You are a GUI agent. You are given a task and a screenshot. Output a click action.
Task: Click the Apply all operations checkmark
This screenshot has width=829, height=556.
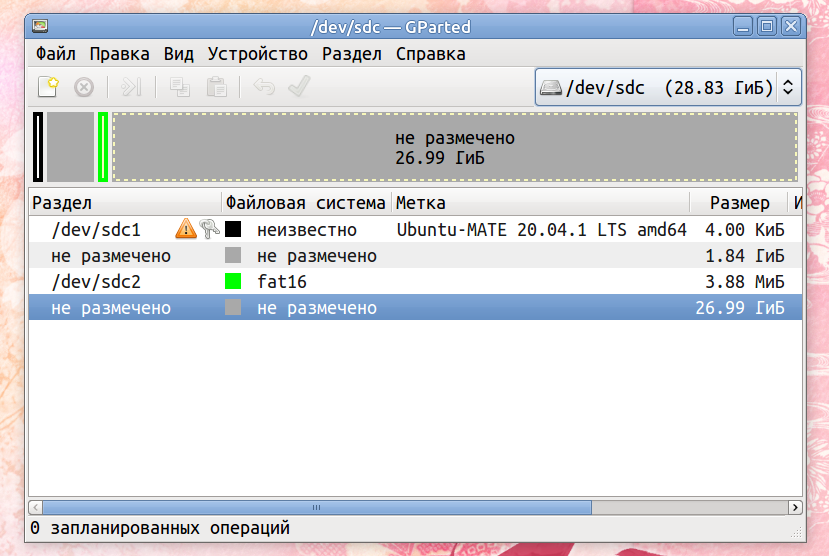point(299,86)
